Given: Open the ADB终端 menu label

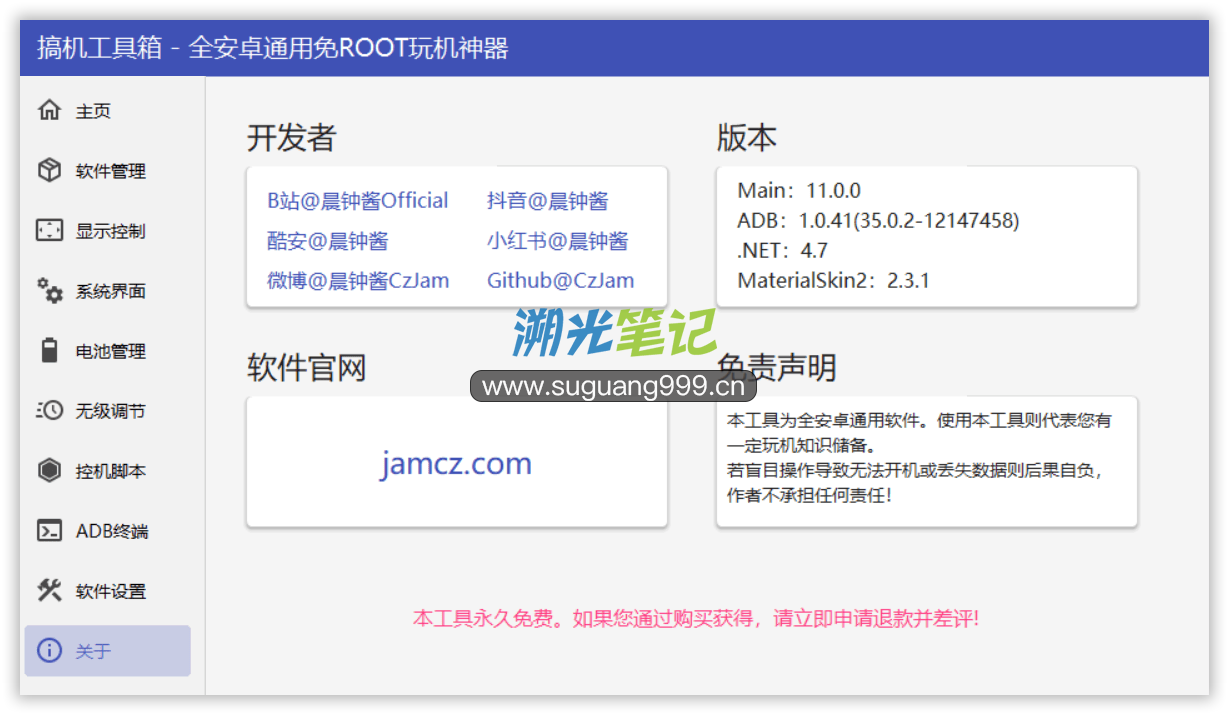Looking at the screenshot, I should click(x=112, y=532).
